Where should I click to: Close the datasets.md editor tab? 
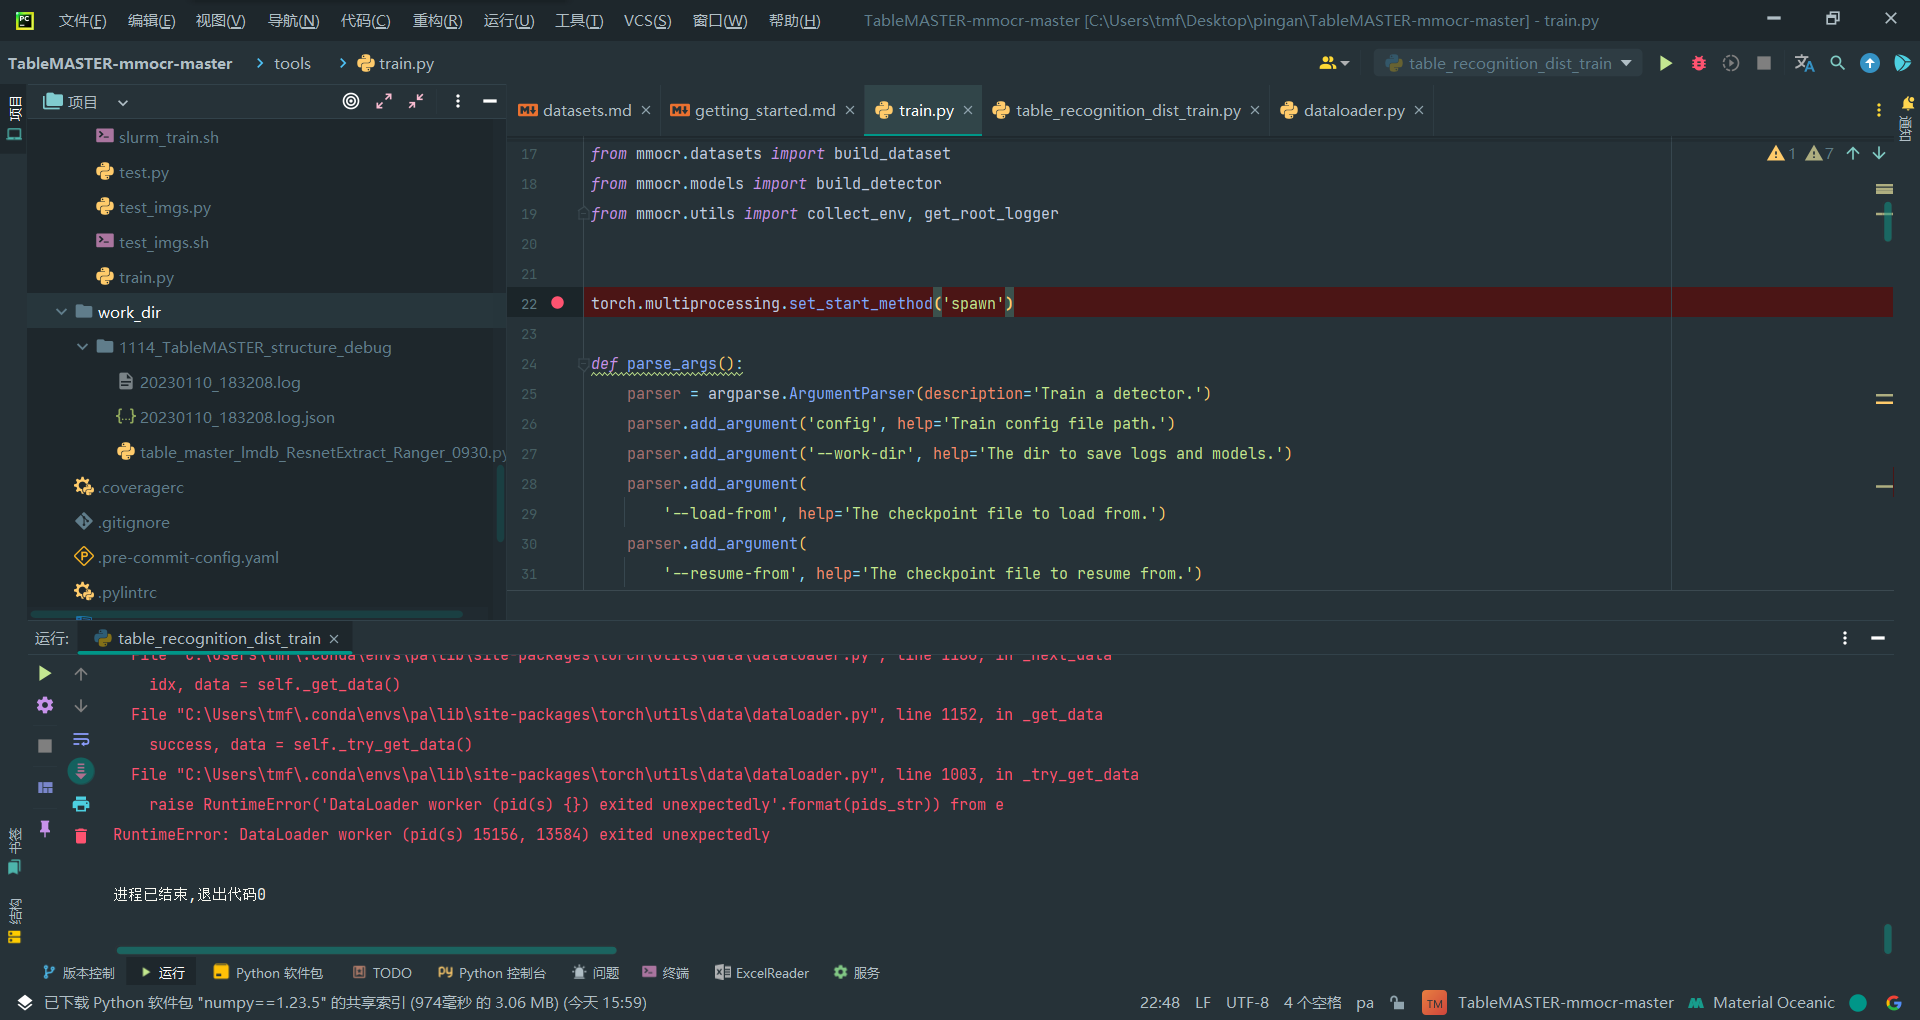(646, 110)
